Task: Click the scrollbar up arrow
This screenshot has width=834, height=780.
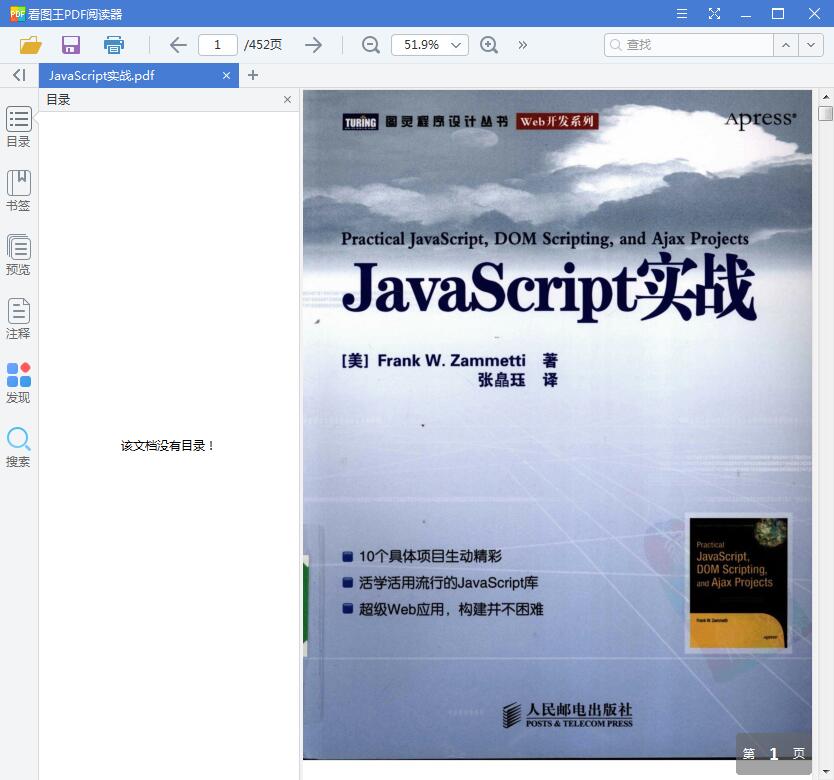Action: tap(825, 97)
